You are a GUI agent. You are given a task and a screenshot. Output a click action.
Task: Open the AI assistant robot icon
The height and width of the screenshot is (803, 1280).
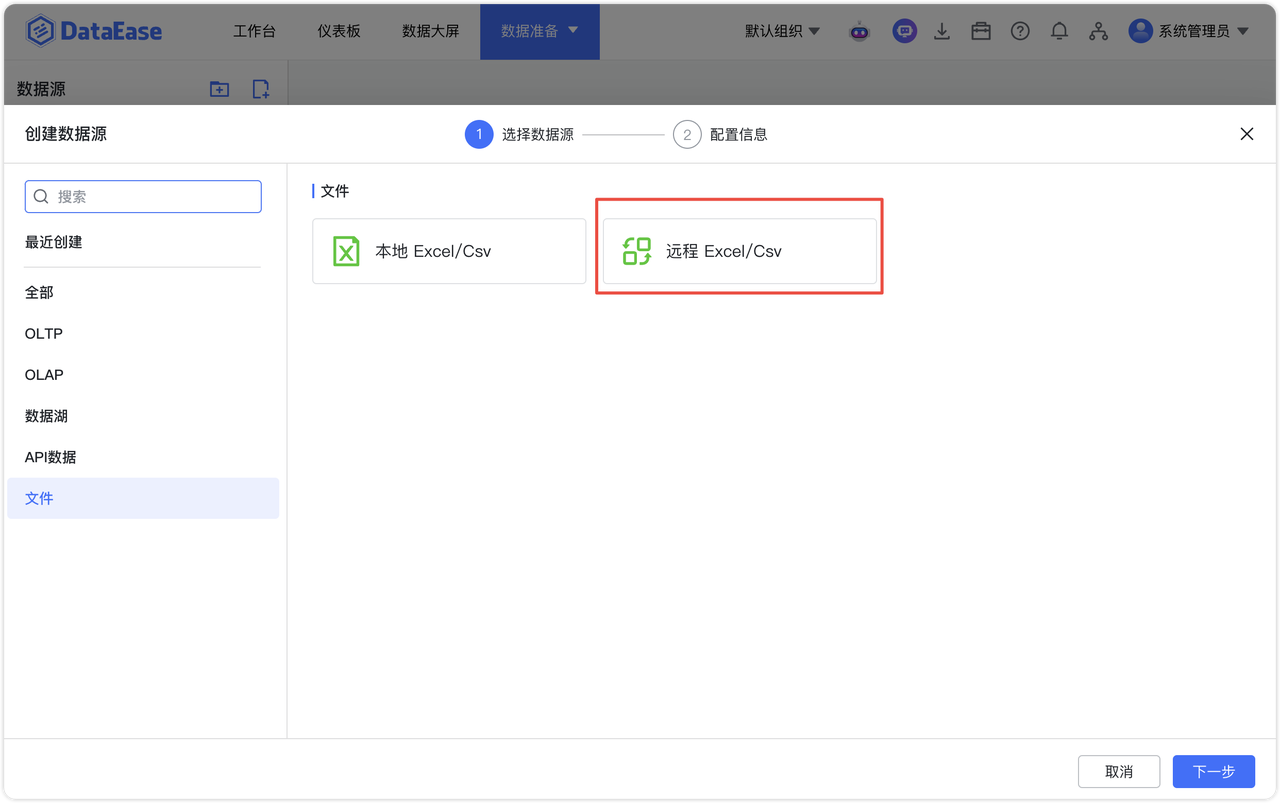[x=860, y=31]
